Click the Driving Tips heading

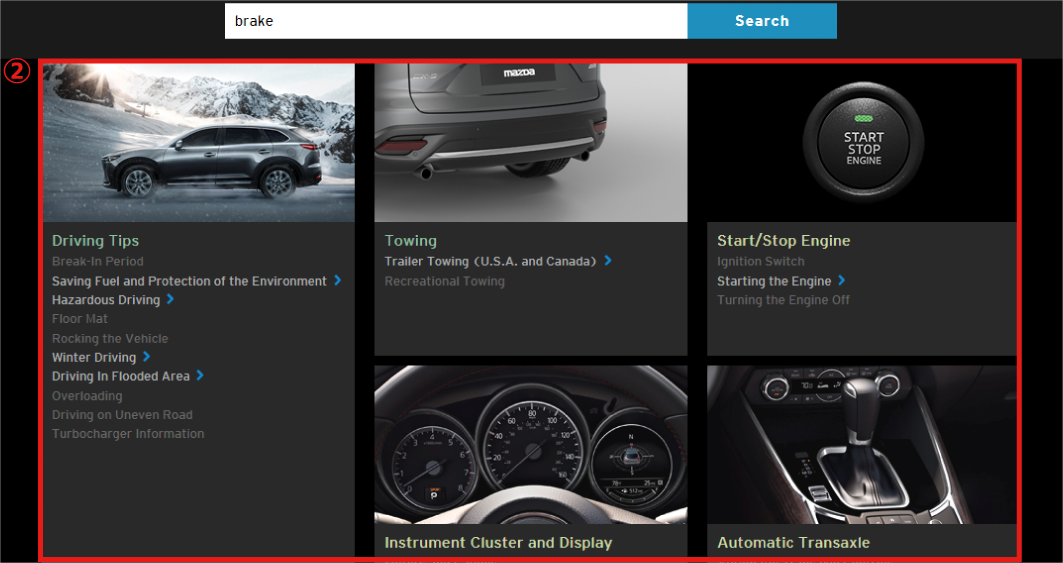pyautogui.click(x=95, y=241)
